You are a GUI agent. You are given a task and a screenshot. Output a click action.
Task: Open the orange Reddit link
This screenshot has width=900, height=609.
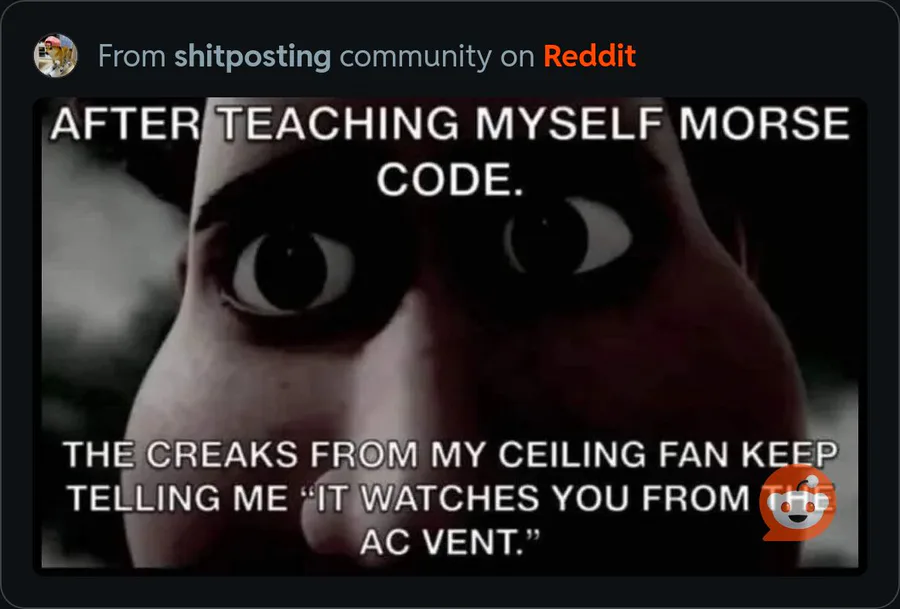(x=589, y=56)
